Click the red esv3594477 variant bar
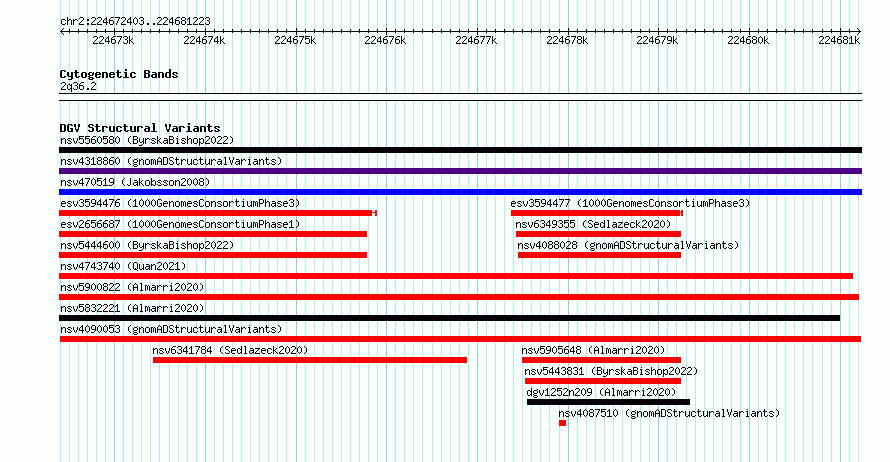 [x=597, y=213]
